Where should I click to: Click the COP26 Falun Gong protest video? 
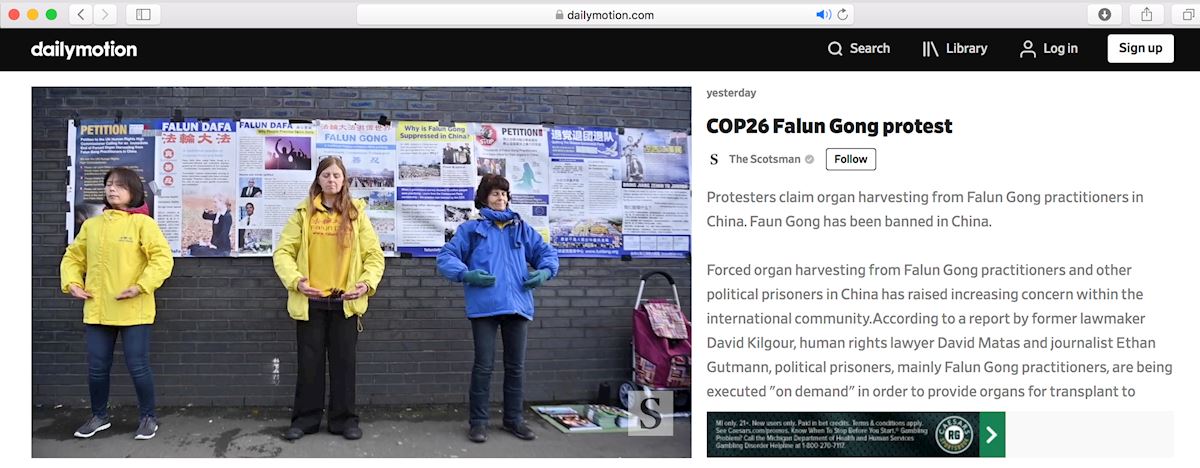pyautogui.click(x=361, y=272)
